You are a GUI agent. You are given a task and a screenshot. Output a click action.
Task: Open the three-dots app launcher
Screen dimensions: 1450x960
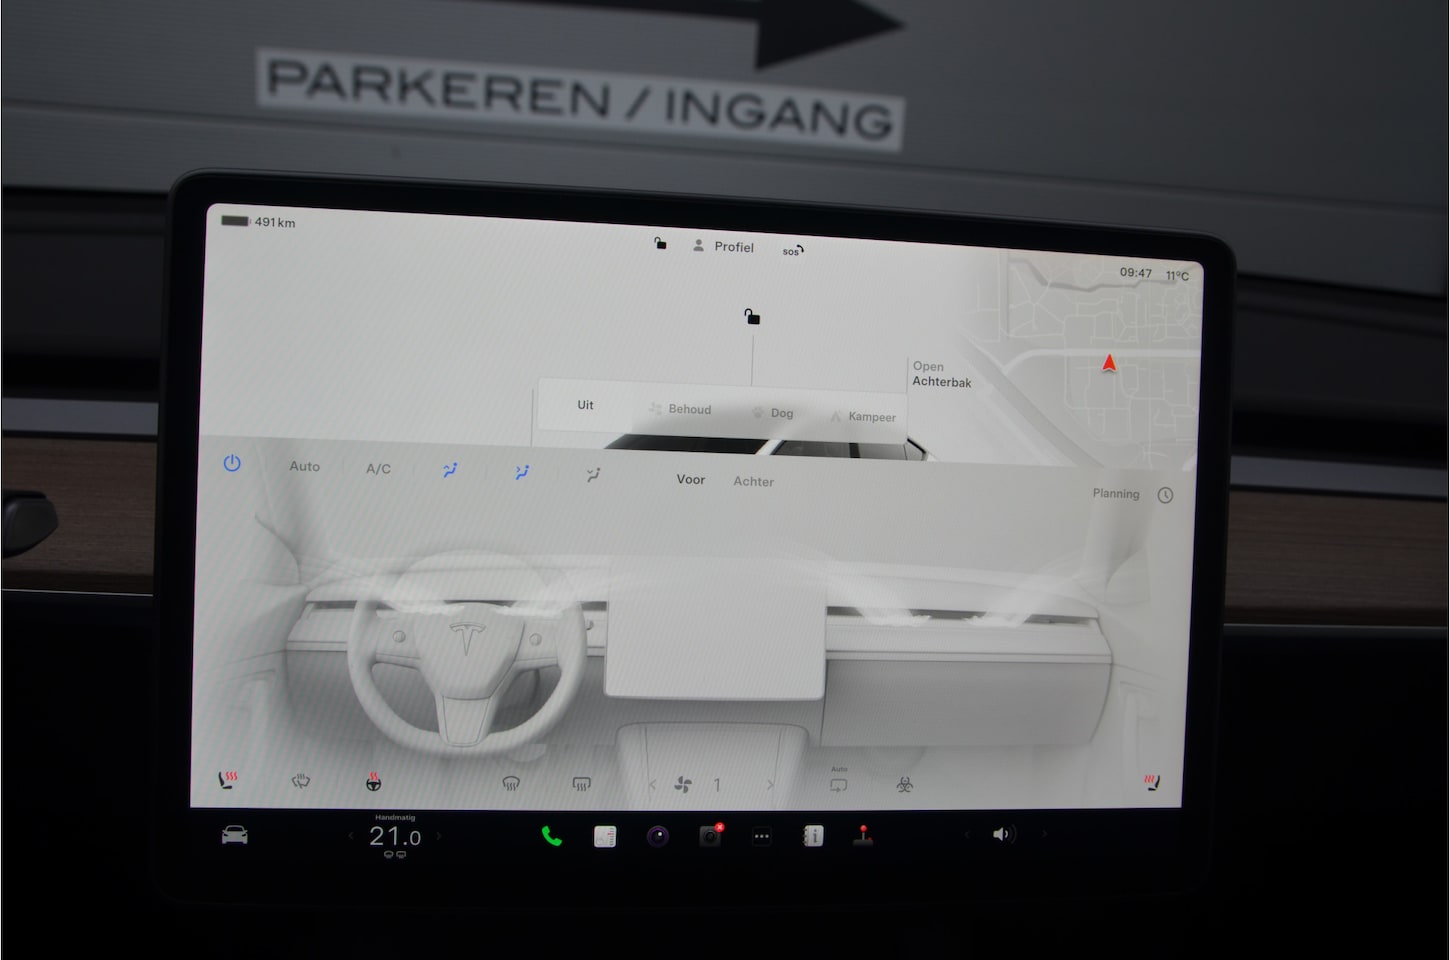[x=762, y=837]
